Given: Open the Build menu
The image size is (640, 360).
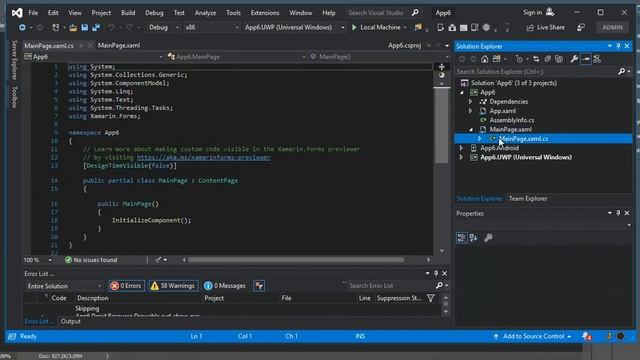Looking at the screenshot, I should [x=128, y=13].
